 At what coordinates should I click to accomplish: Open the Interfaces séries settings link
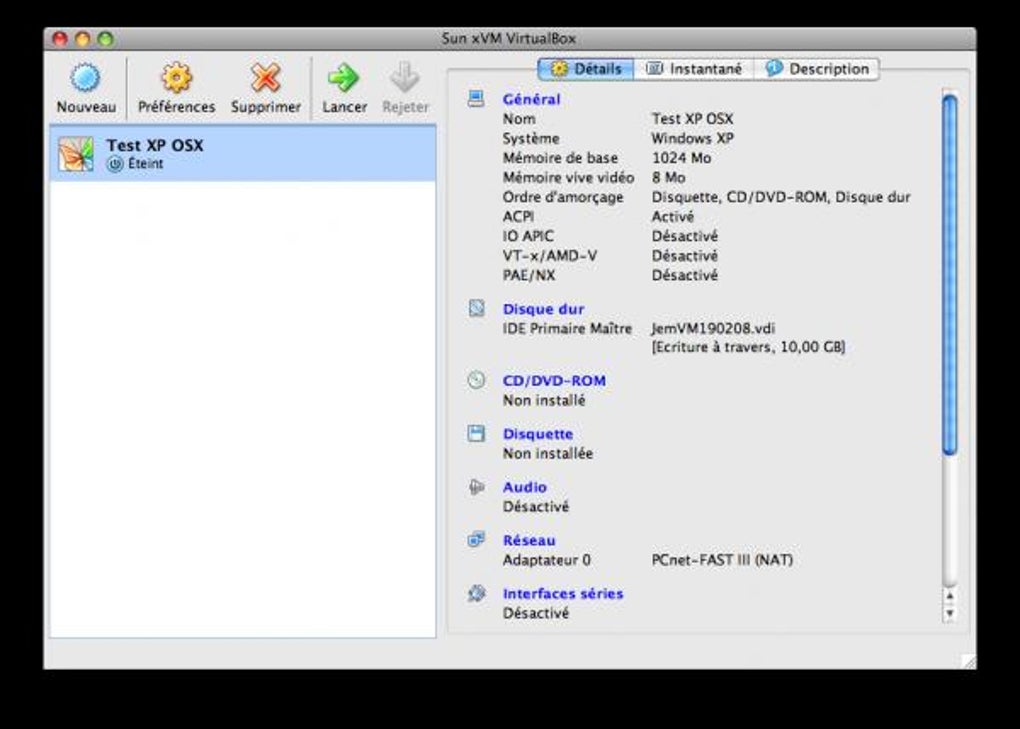click(563, 594)
